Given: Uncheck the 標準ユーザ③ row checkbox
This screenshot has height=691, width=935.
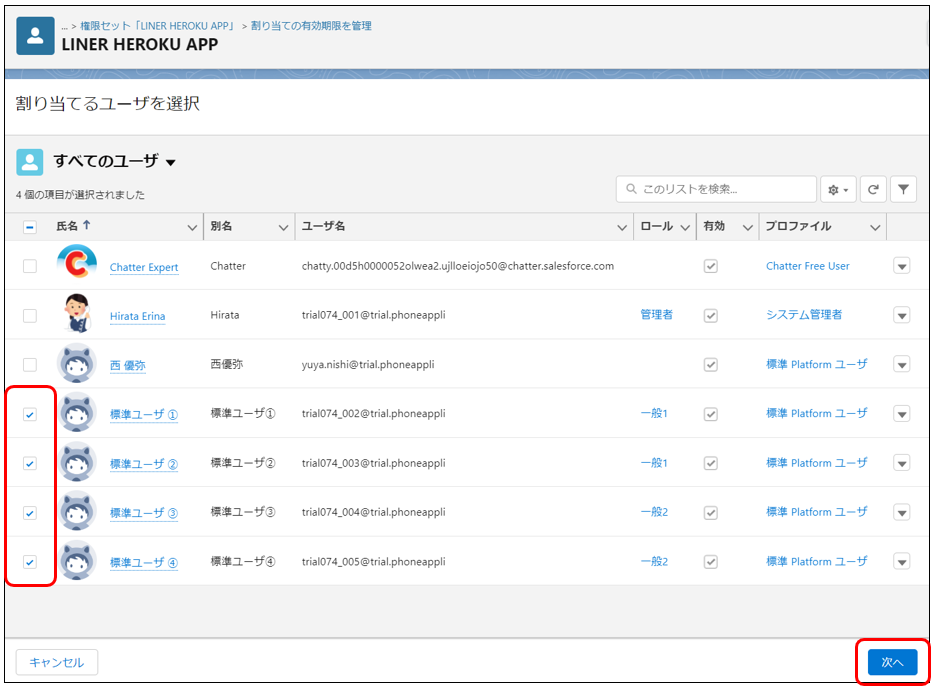Looking at the screenshot, I should (x=30, y=513).
